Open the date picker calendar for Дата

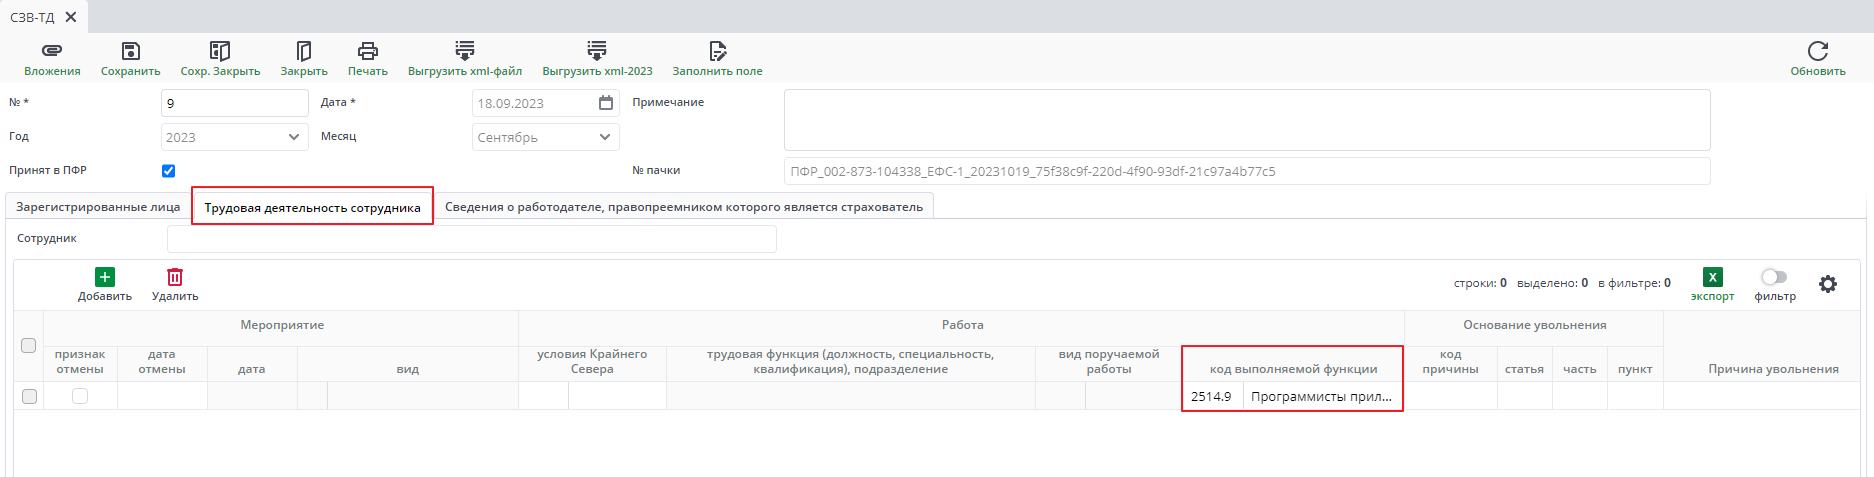[606, 103]
